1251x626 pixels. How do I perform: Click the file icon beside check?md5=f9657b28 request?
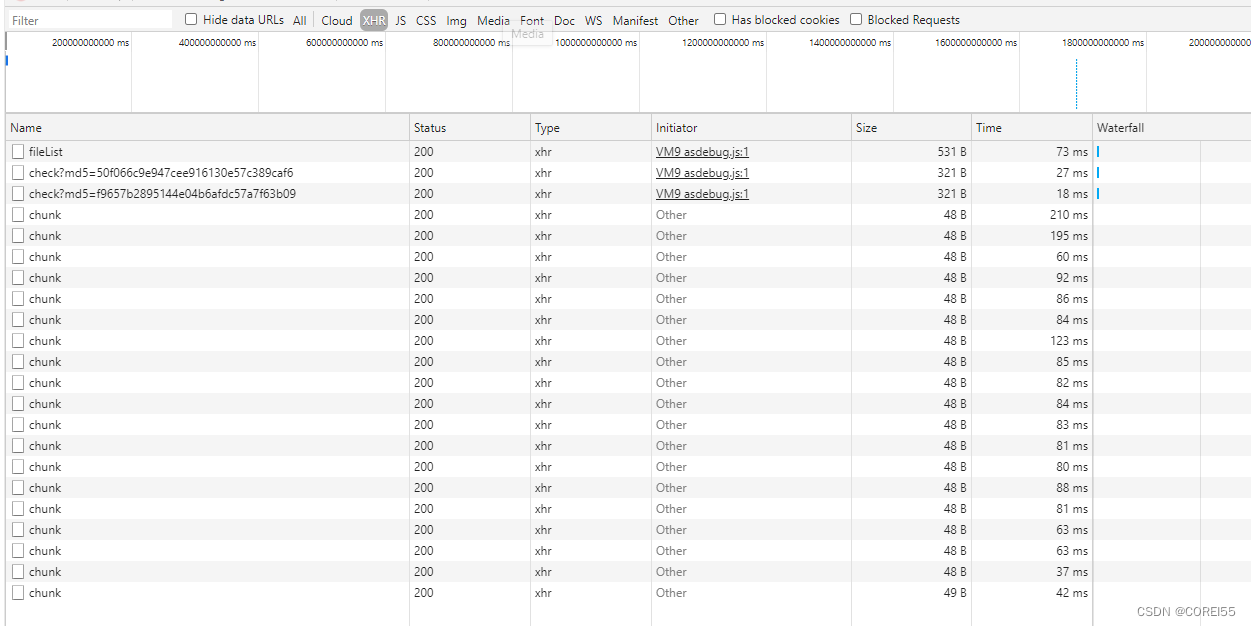(x=18, y=194)
